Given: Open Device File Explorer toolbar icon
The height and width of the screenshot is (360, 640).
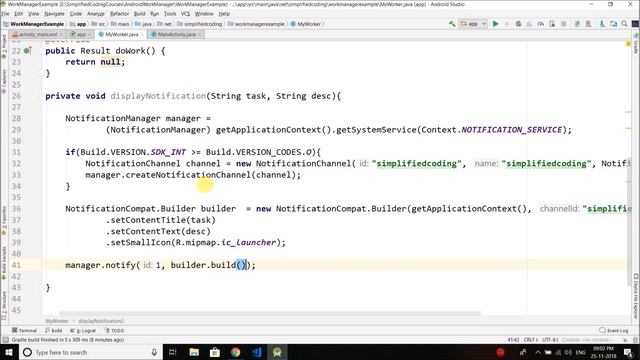Looking at the screenshot, I should [613, 24].
